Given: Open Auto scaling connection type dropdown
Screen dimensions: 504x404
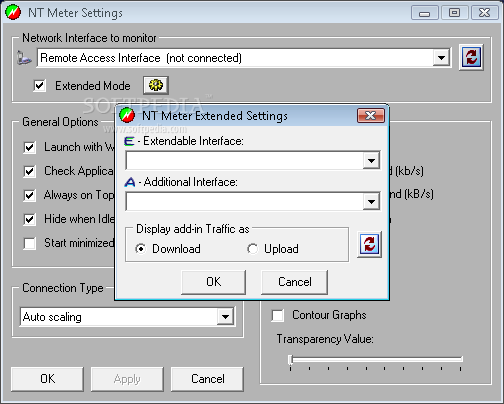Looking at the screenshot, I should 225,317.
